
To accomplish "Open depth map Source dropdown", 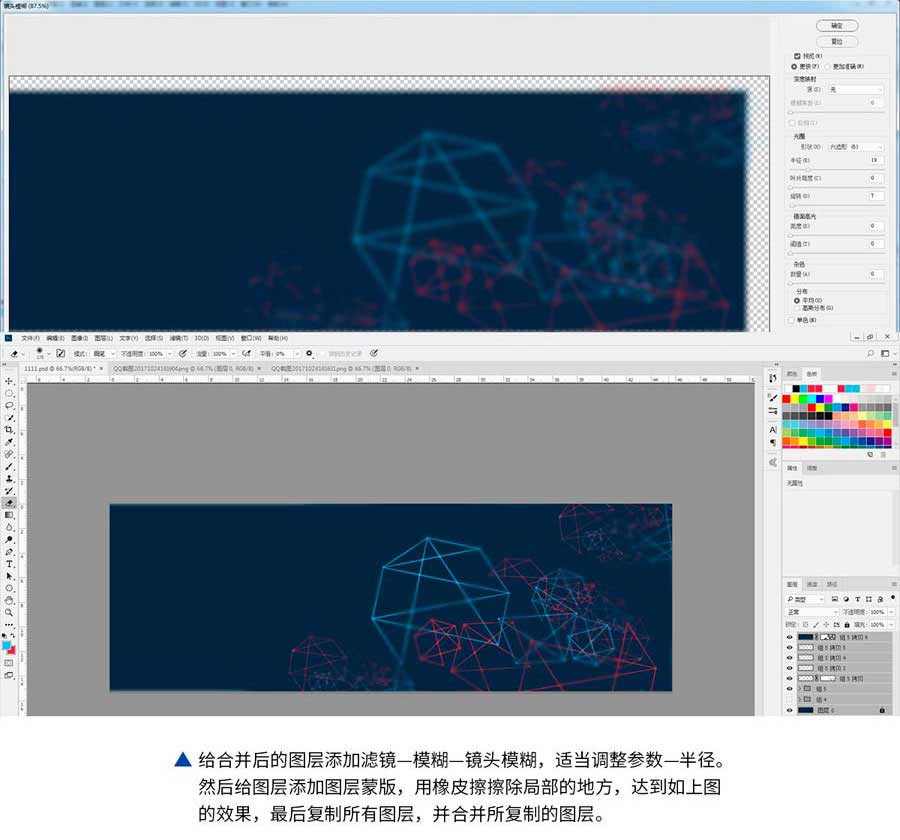I will [855, 90].
